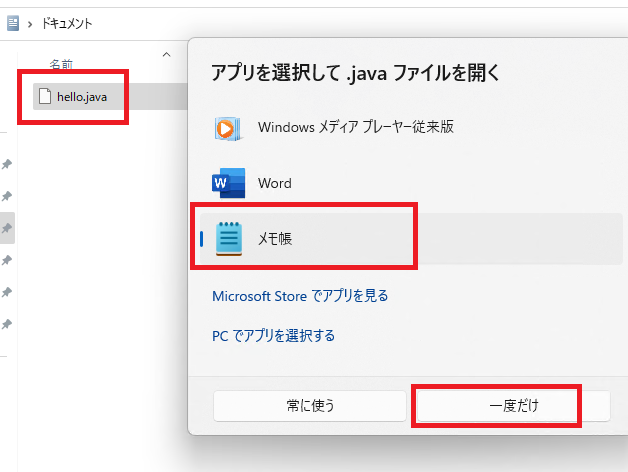The height and width of the screenshot is (472, 628).
Task: Click the sort arrow above the 名前 column
Action: pyautogui.click(x=166, y=54)
